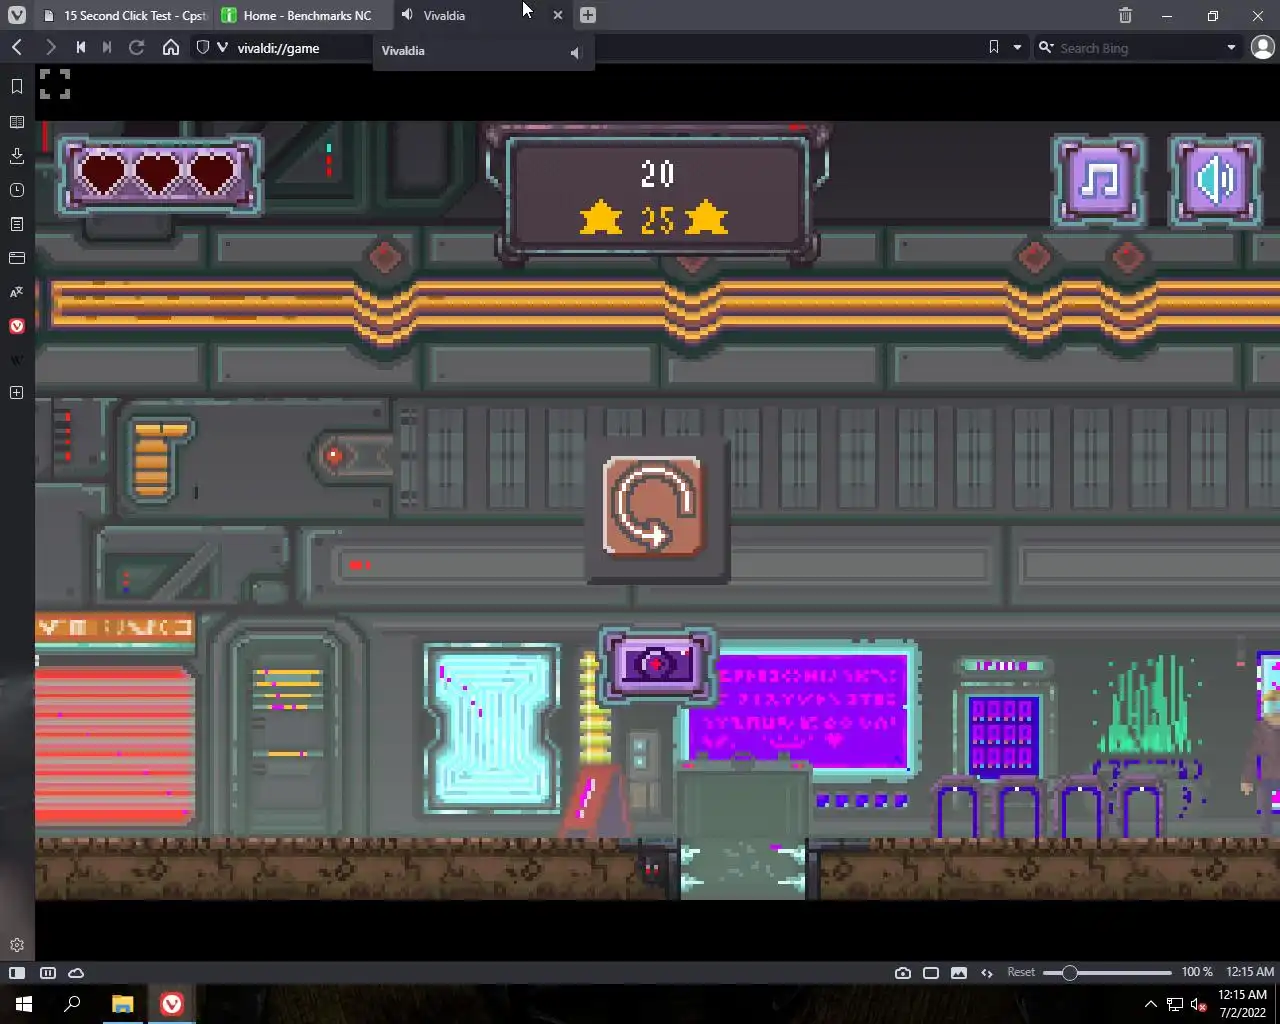The image size is (1280, 1024).
Task: Go back to previous page
Action: 17,47
